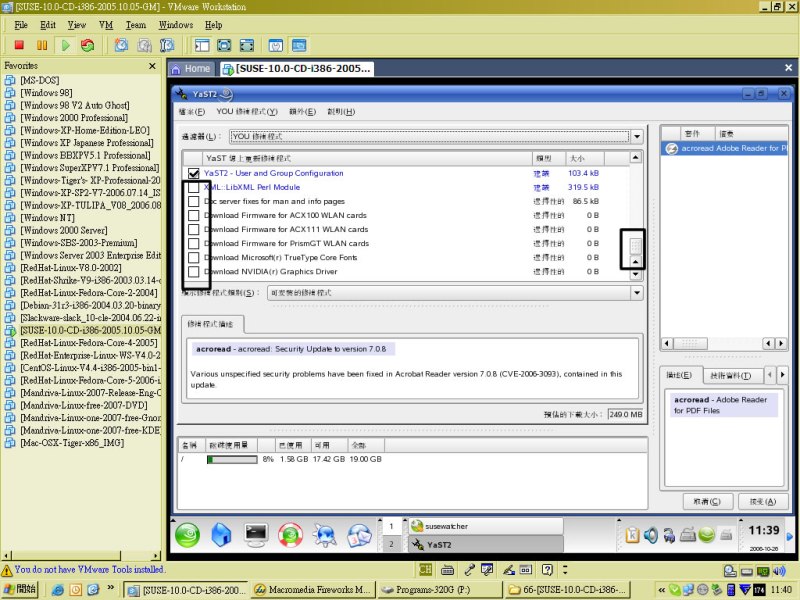The image size is (800, 600).
Task: Check the Download Firmware for PrismGT WLAN checkbox
Action: 193,243
